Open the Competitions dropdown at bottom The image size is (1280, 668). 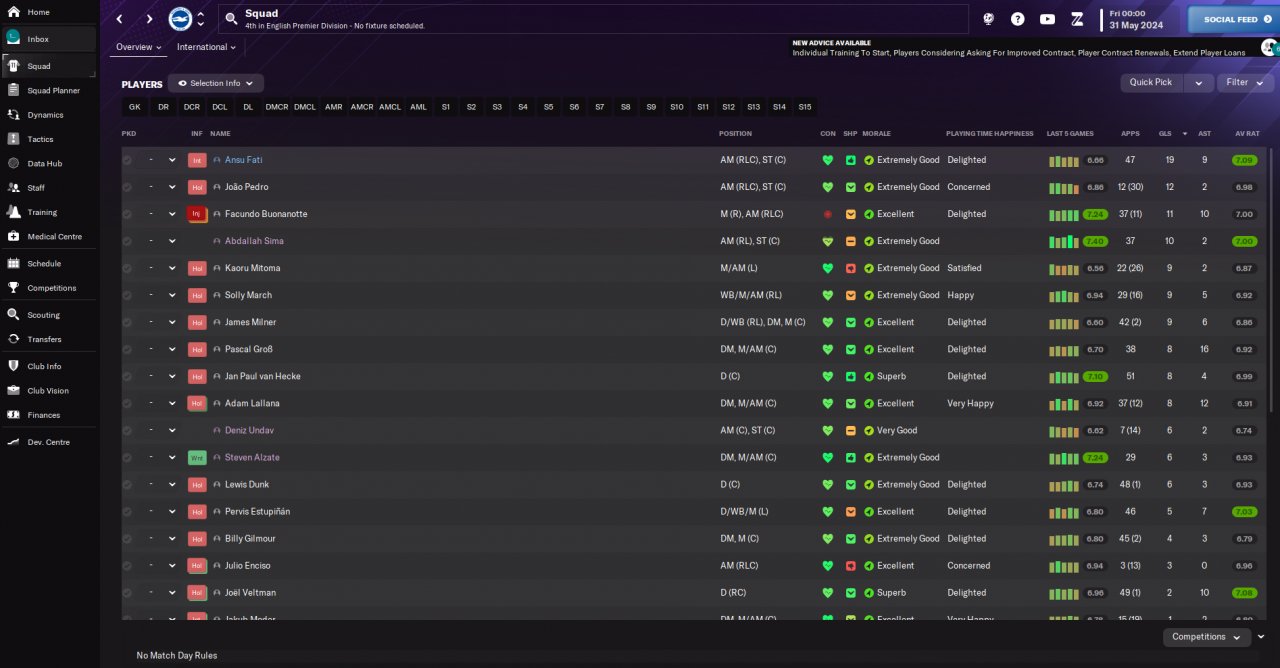1206,637
